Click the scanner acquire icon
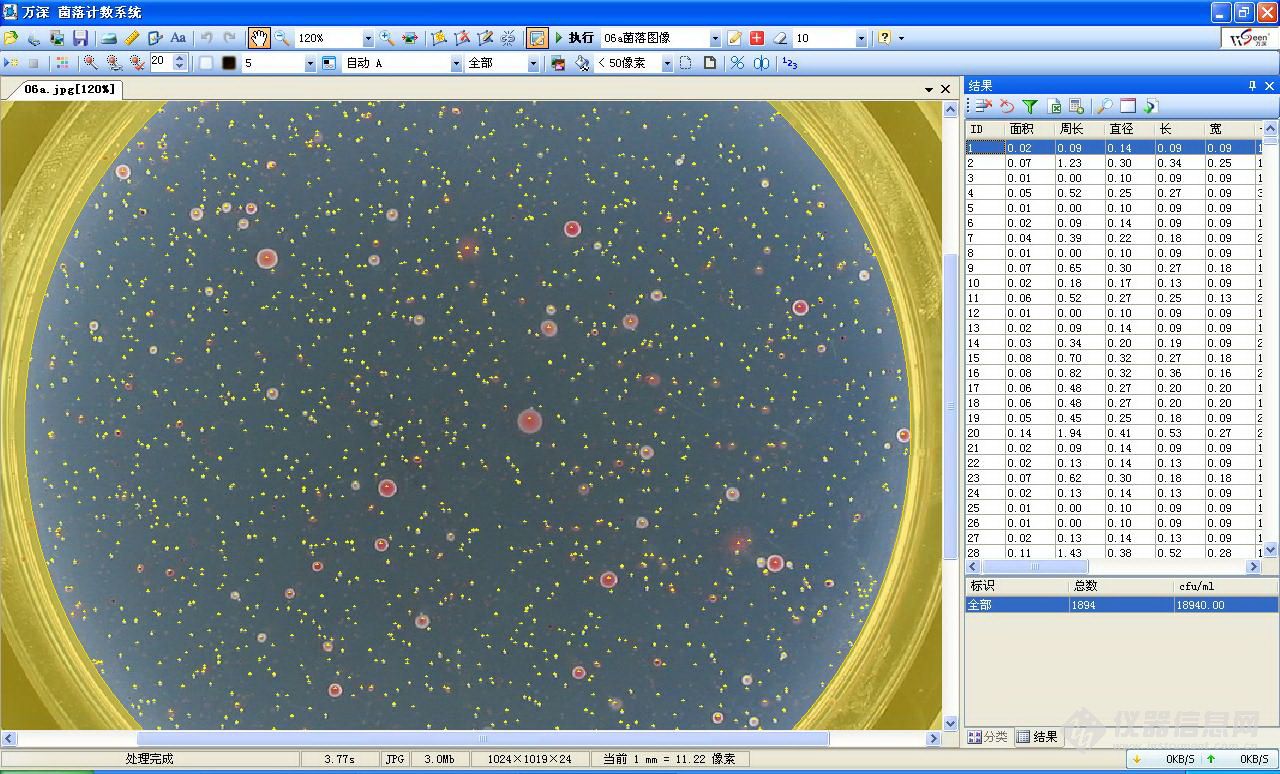This screenshot has width=1280, height=774. (x=108, y=38)
